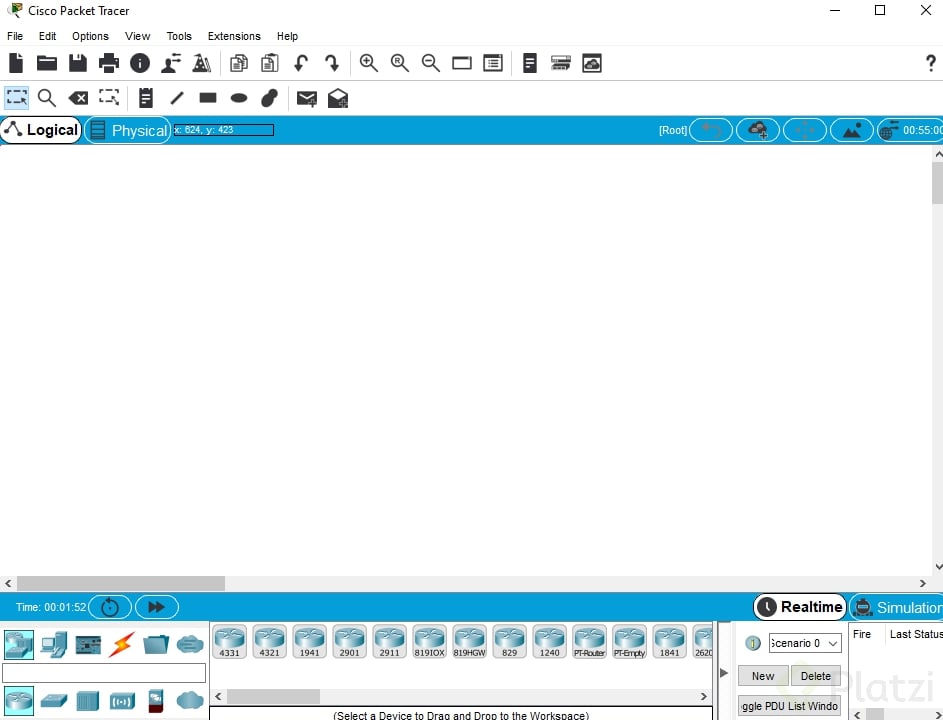The width and height of the screenshot is (943, 720).
Task: Set tiled background with the mountain icon
Action: [852, 130]
